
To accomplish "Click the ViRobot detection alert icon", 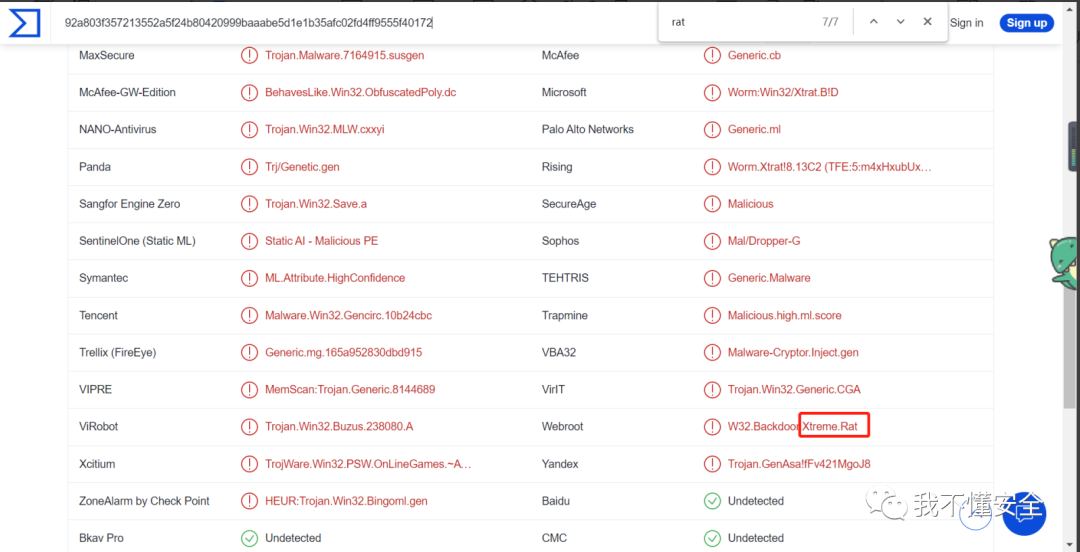I will (x=249, y=427).
